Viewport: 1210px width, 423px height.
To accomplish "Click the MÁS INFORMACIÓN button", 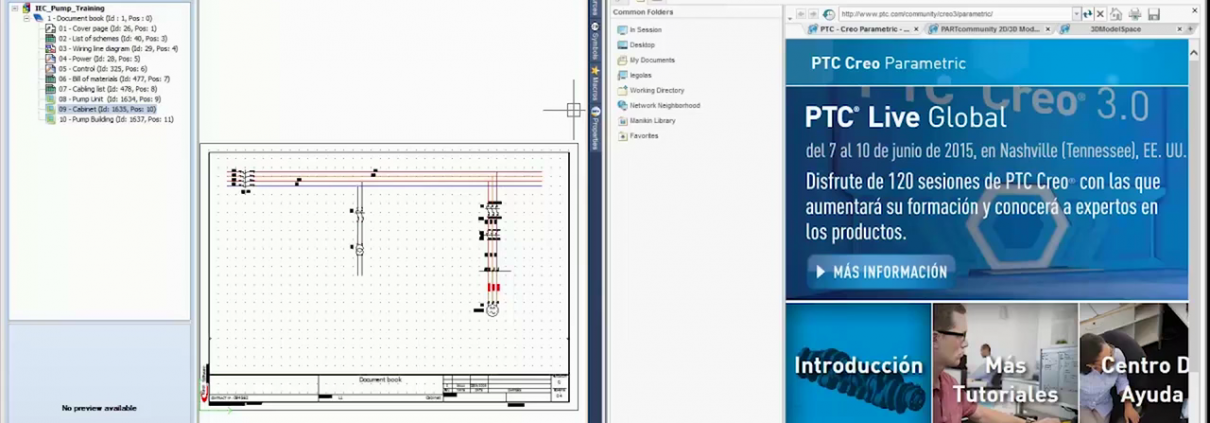I will point(880,271).
